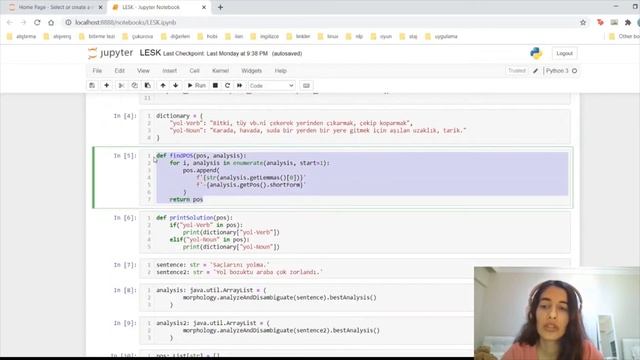Restart the kernel icon
Image resolution: width=640 pixels, height=360 pixels.
(227, 85)
